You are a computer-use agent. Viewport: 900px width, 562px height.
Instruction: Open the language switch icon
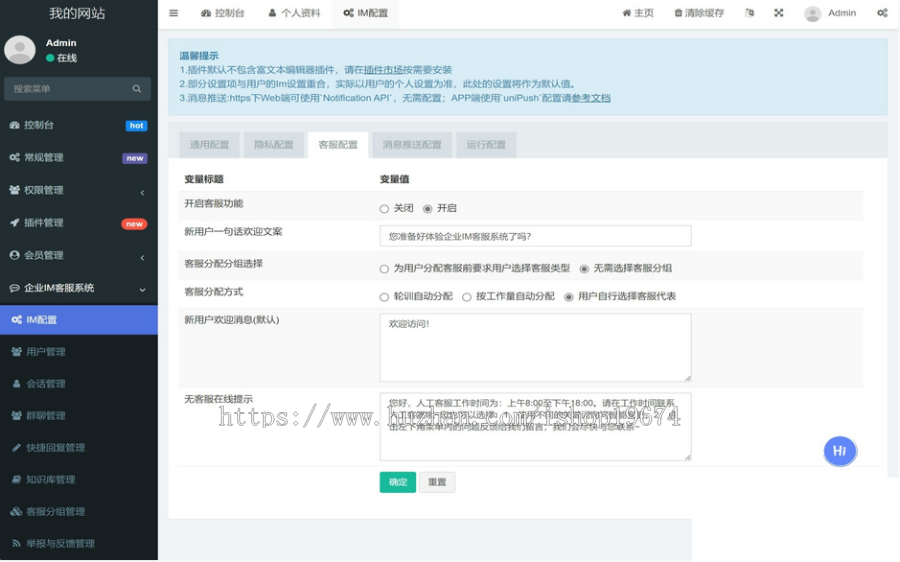(750, 13)
